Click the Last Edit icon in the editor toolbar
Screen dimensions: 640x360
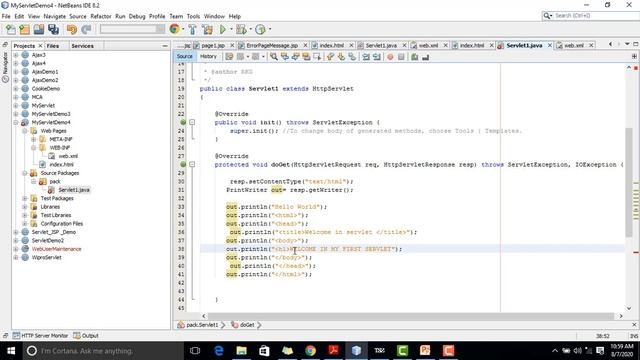[229, 57]
